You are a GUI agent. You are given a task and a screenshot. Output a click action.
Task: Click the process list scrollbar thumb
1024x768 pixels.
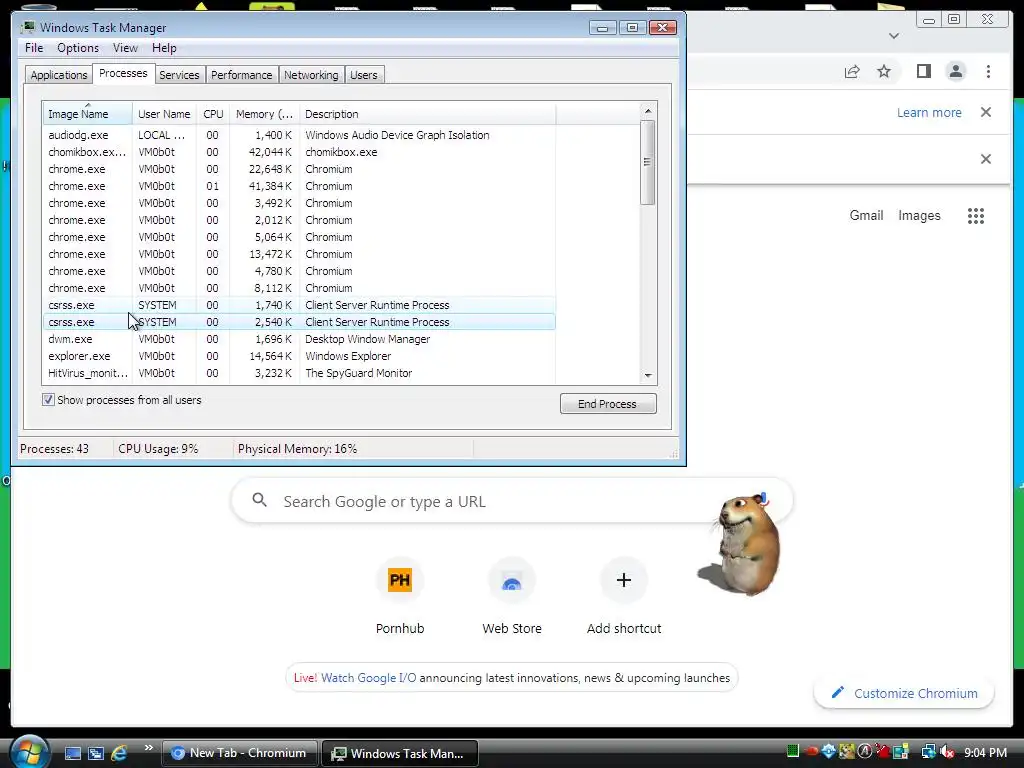[x=648, y=162]
